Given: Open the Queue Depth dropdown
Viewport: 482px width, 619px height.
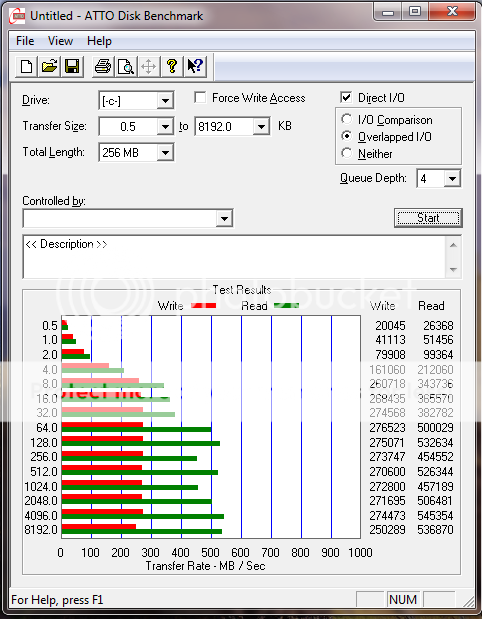Looking at the screenshot, I should point(452,179).
